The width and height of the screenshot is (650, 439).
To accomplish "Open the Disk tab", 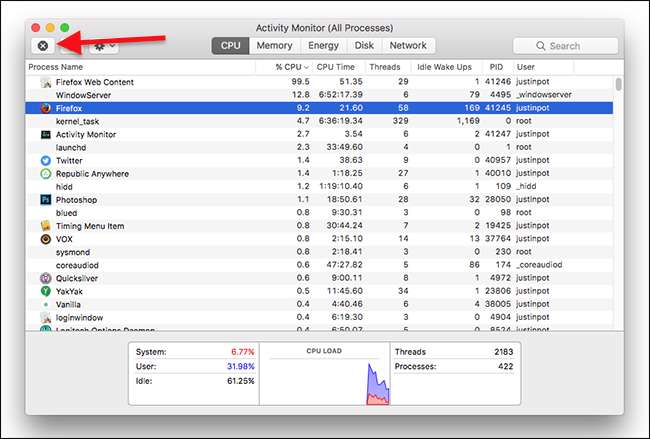I will (365, 46).
